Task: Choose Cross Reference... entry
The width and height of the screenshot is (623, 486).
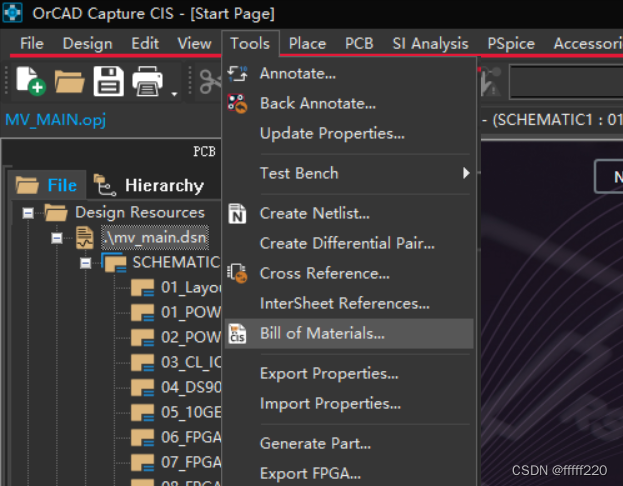Action: [349, 273]
